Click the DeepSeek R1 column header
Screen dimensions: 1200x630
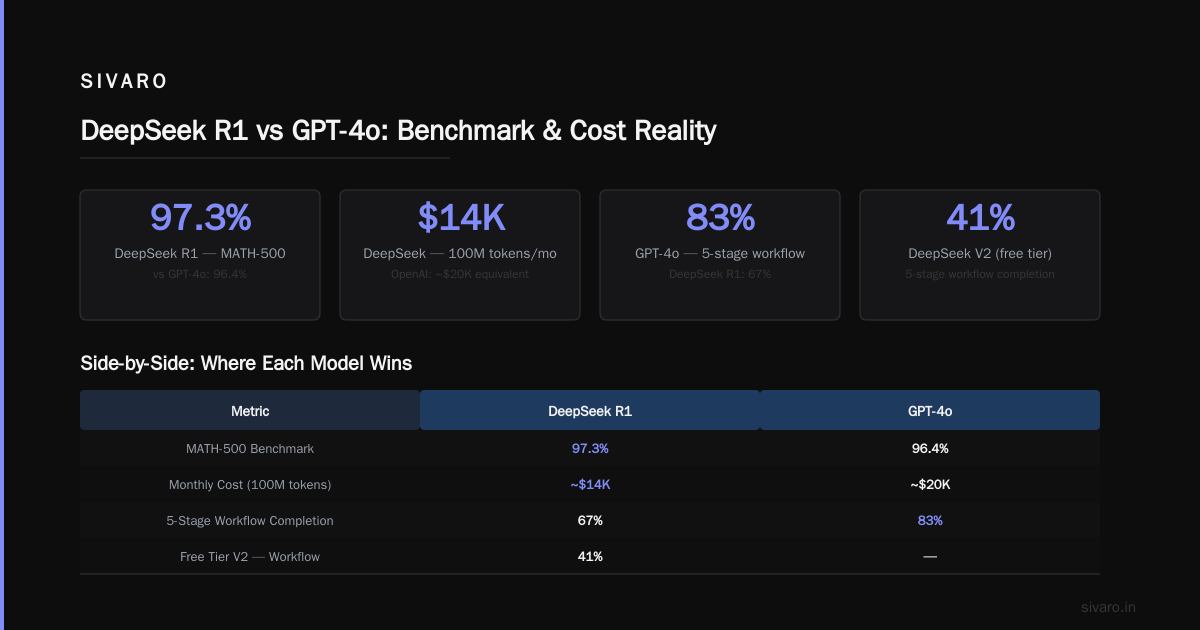[590, 411]
